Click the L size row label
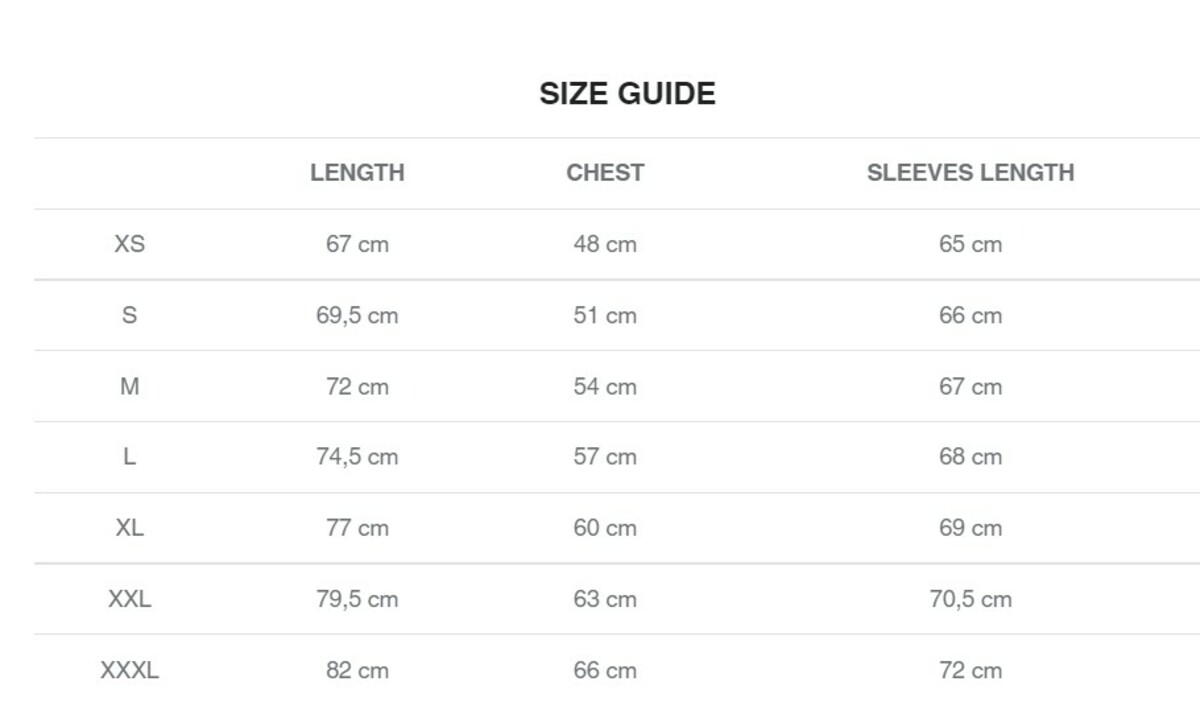 tap(129, 457)
